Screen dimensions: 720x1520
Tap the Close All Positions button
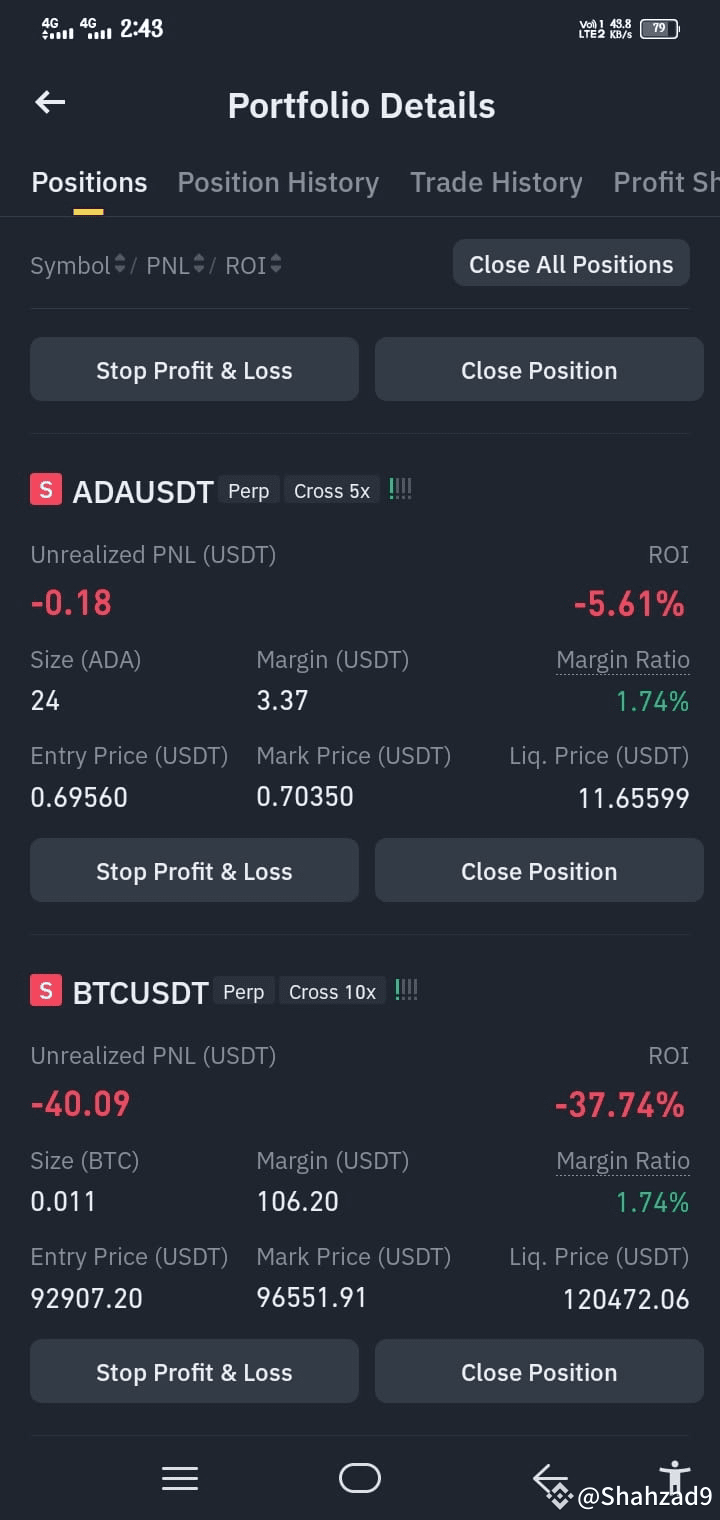point(571,264)
